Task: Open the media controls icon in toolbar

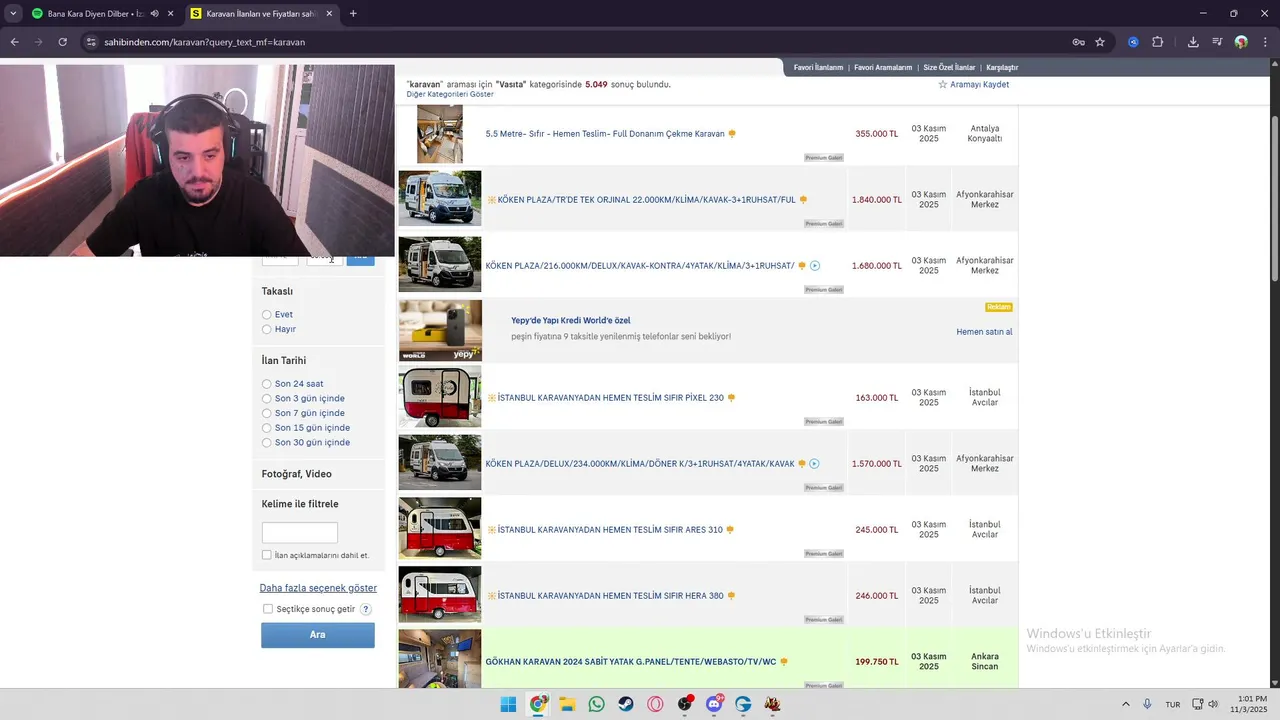Action: [1217, 42]
